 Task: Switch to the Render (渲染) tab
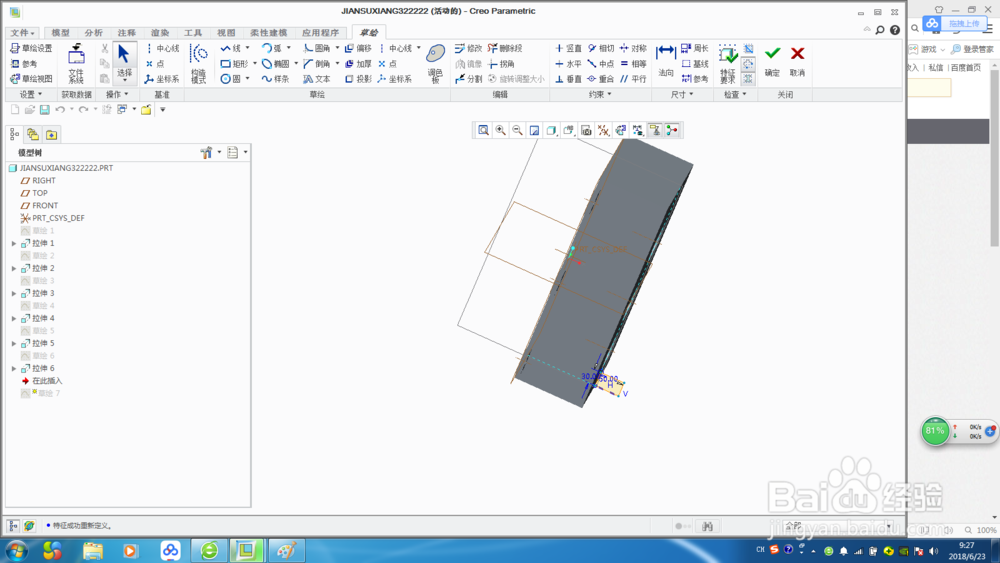(160, 33)
